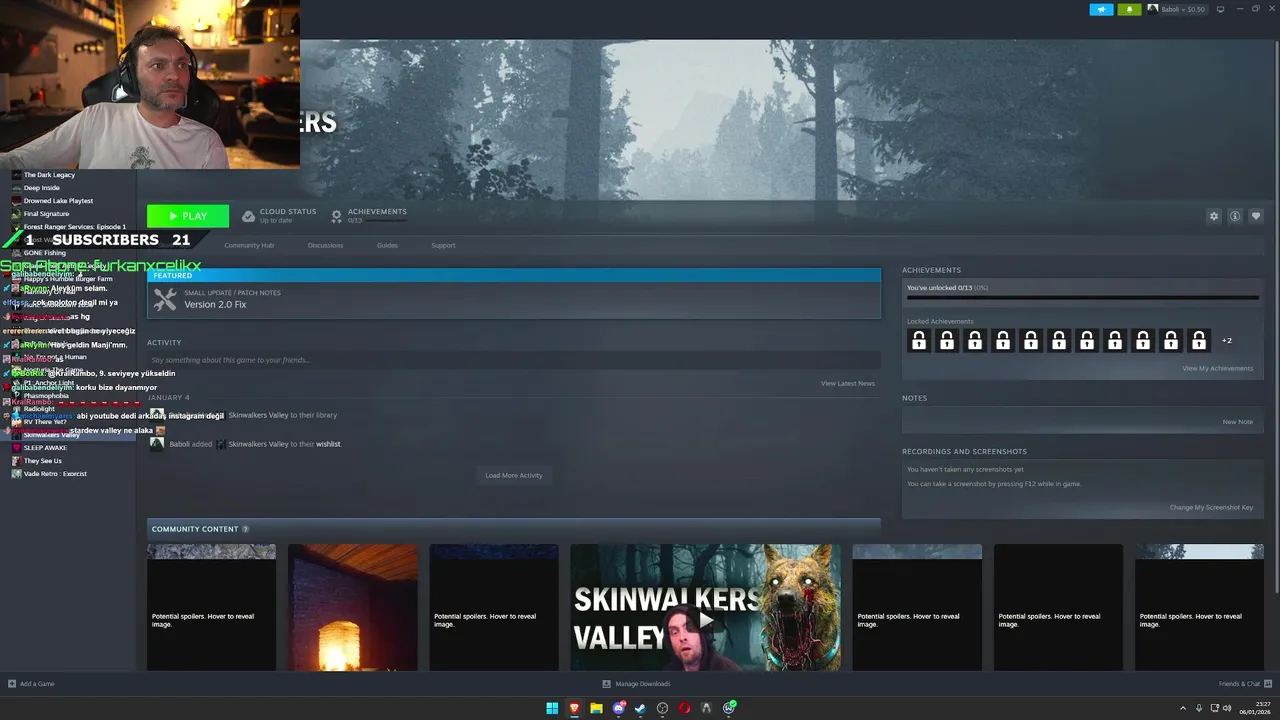
Task: Select Skinwalkers Valley in library list
Action: click(x=51, y=435)
